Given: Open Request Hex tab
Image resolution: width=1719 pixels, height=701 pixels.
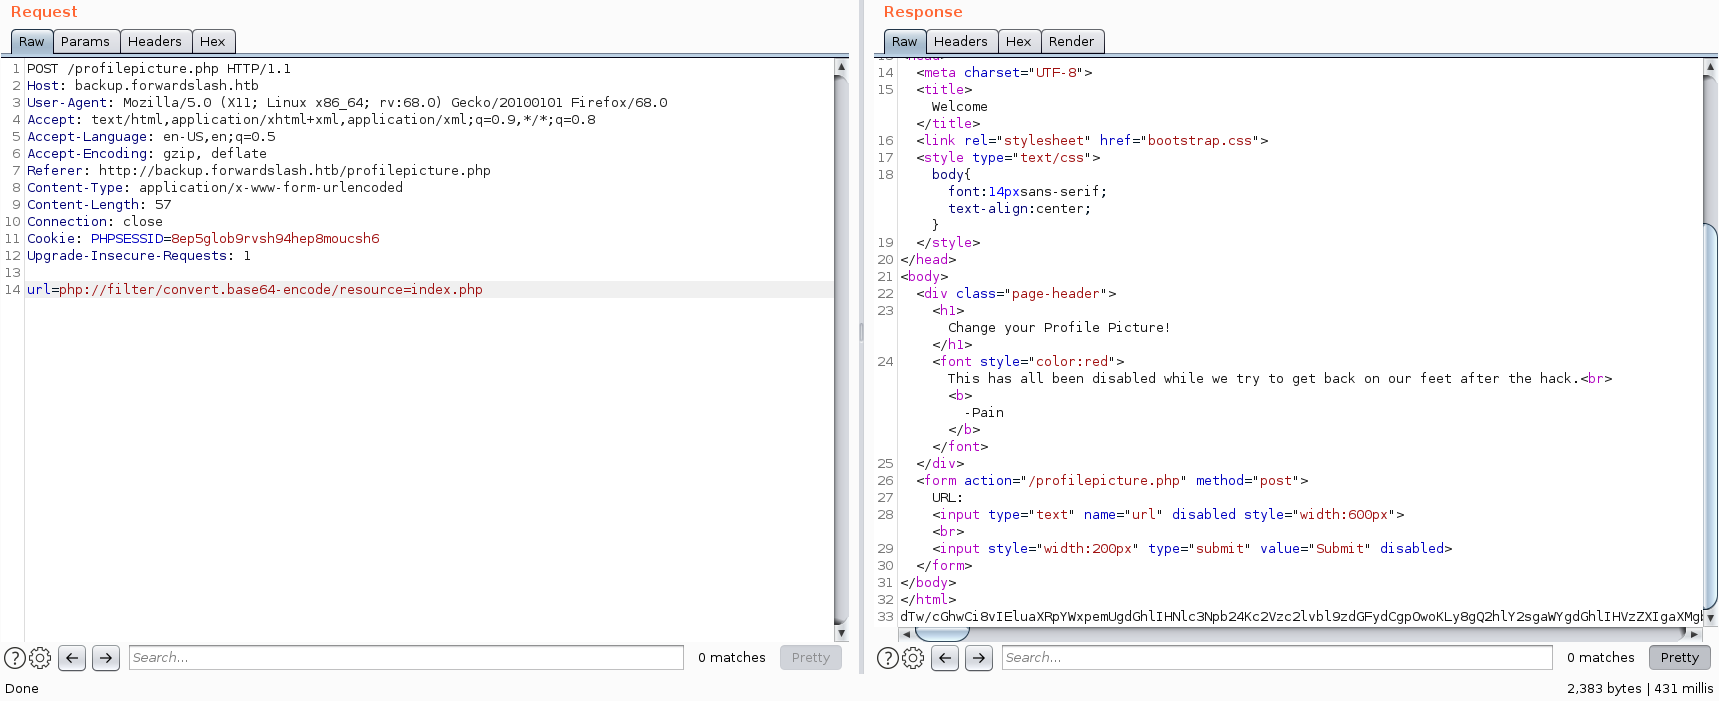Looking at the screenshot, I should (x=213, y=42).
